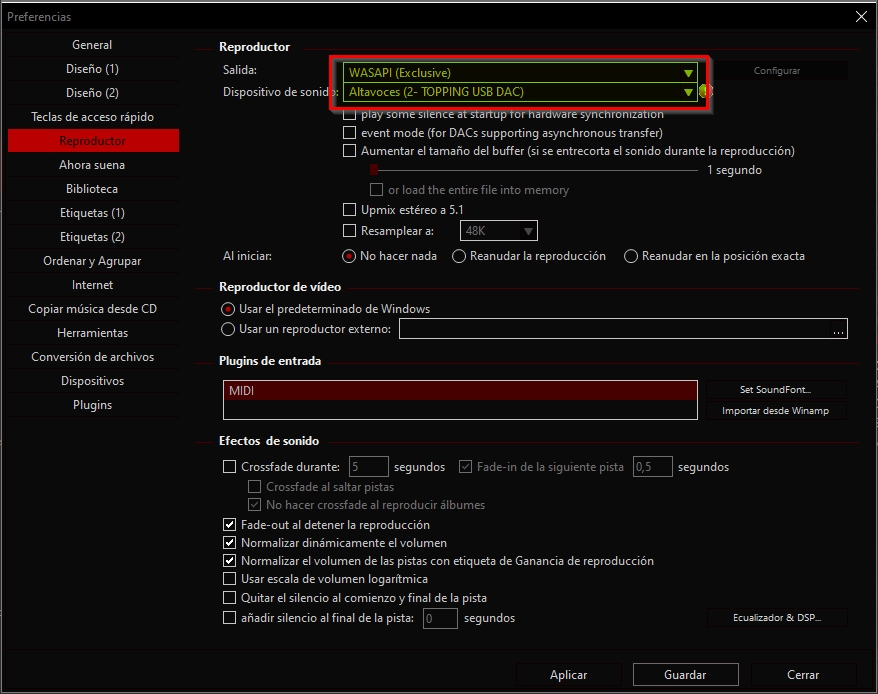Select the Reproductor section
Image resolution: width=878 pixels, height=694 pixels.
click(92, 141)
